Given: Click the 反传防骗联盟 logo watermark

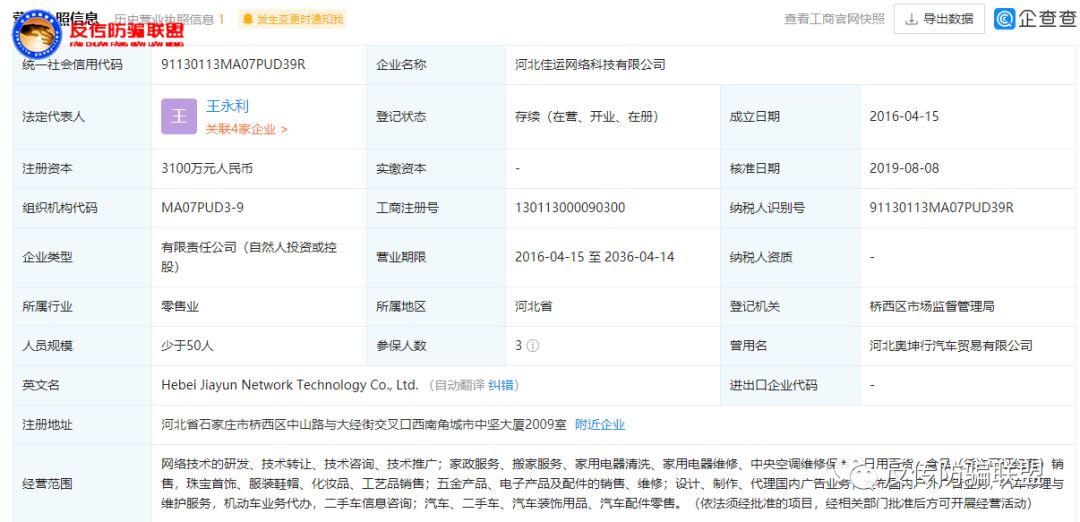Looking at the screenshot, I should (x=98, y=33).
